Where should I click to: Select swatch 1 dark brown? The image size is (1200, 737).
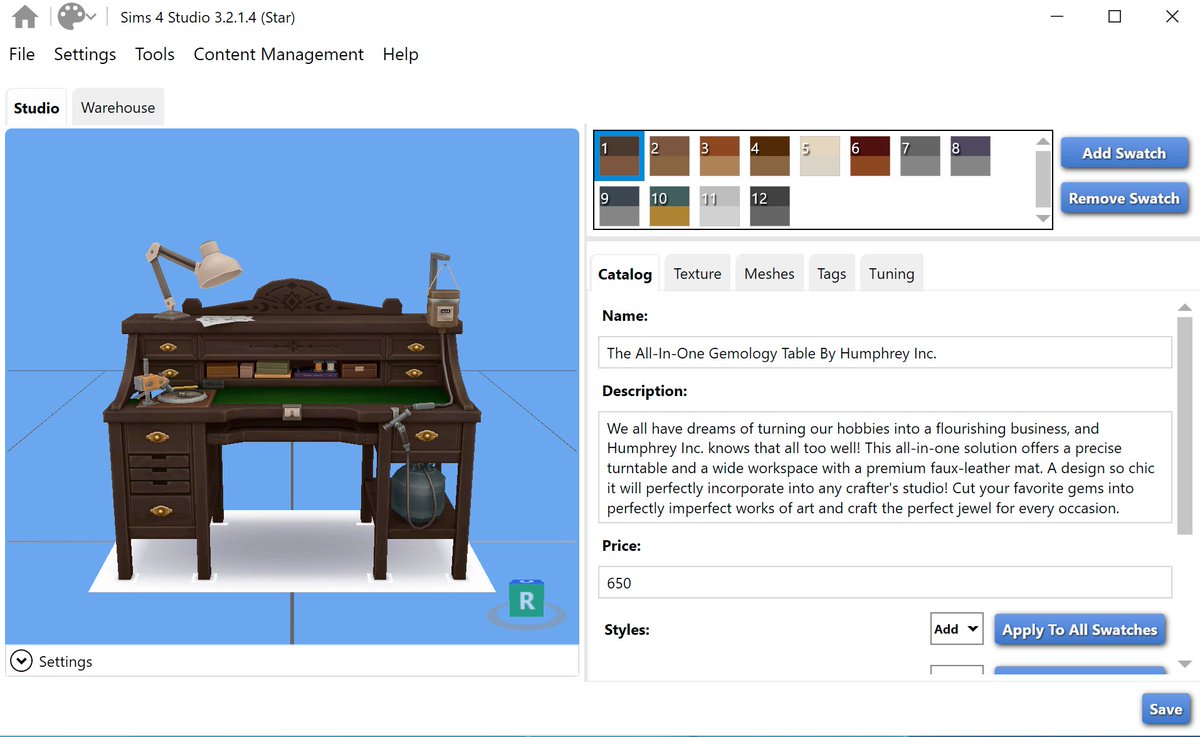(619, 156)
